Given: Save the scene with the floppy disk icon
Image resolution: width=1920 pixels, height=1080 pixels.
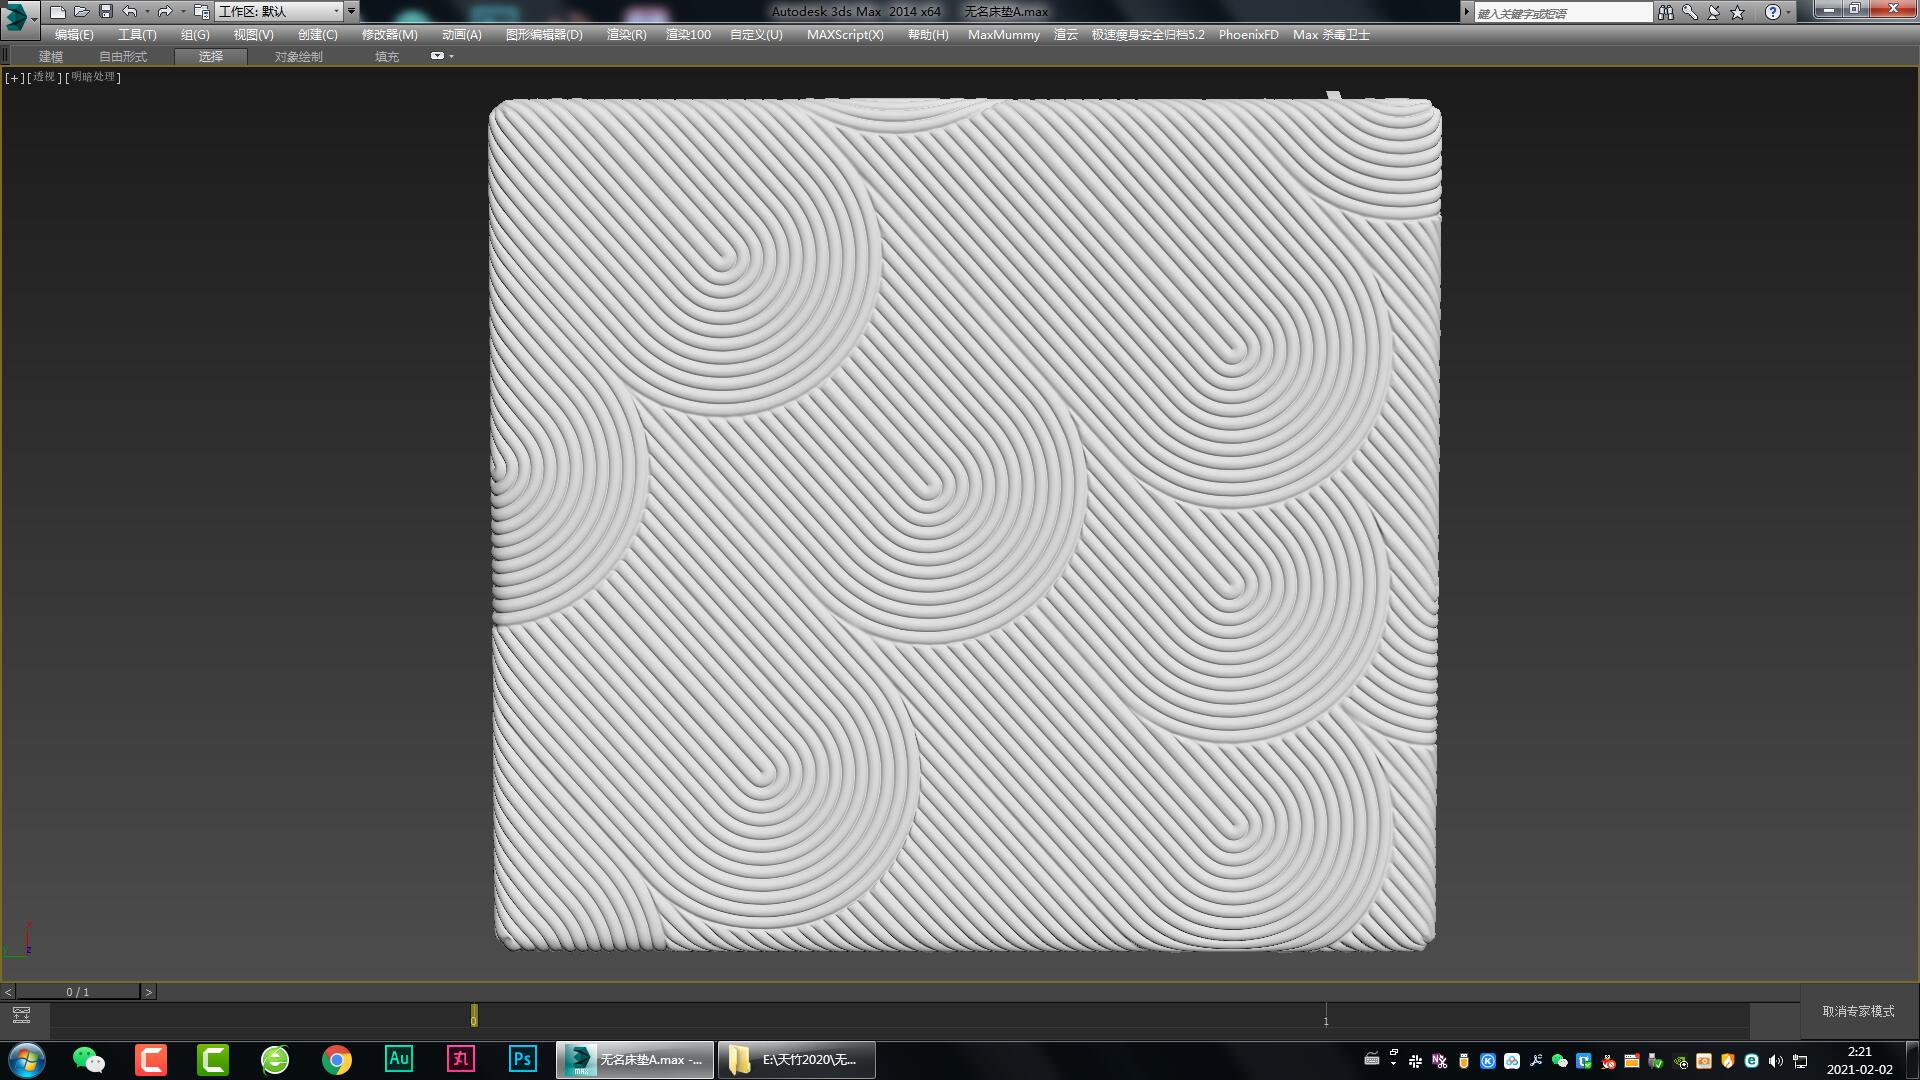Looking at the screenshot, I should click(x=105, y=12).
